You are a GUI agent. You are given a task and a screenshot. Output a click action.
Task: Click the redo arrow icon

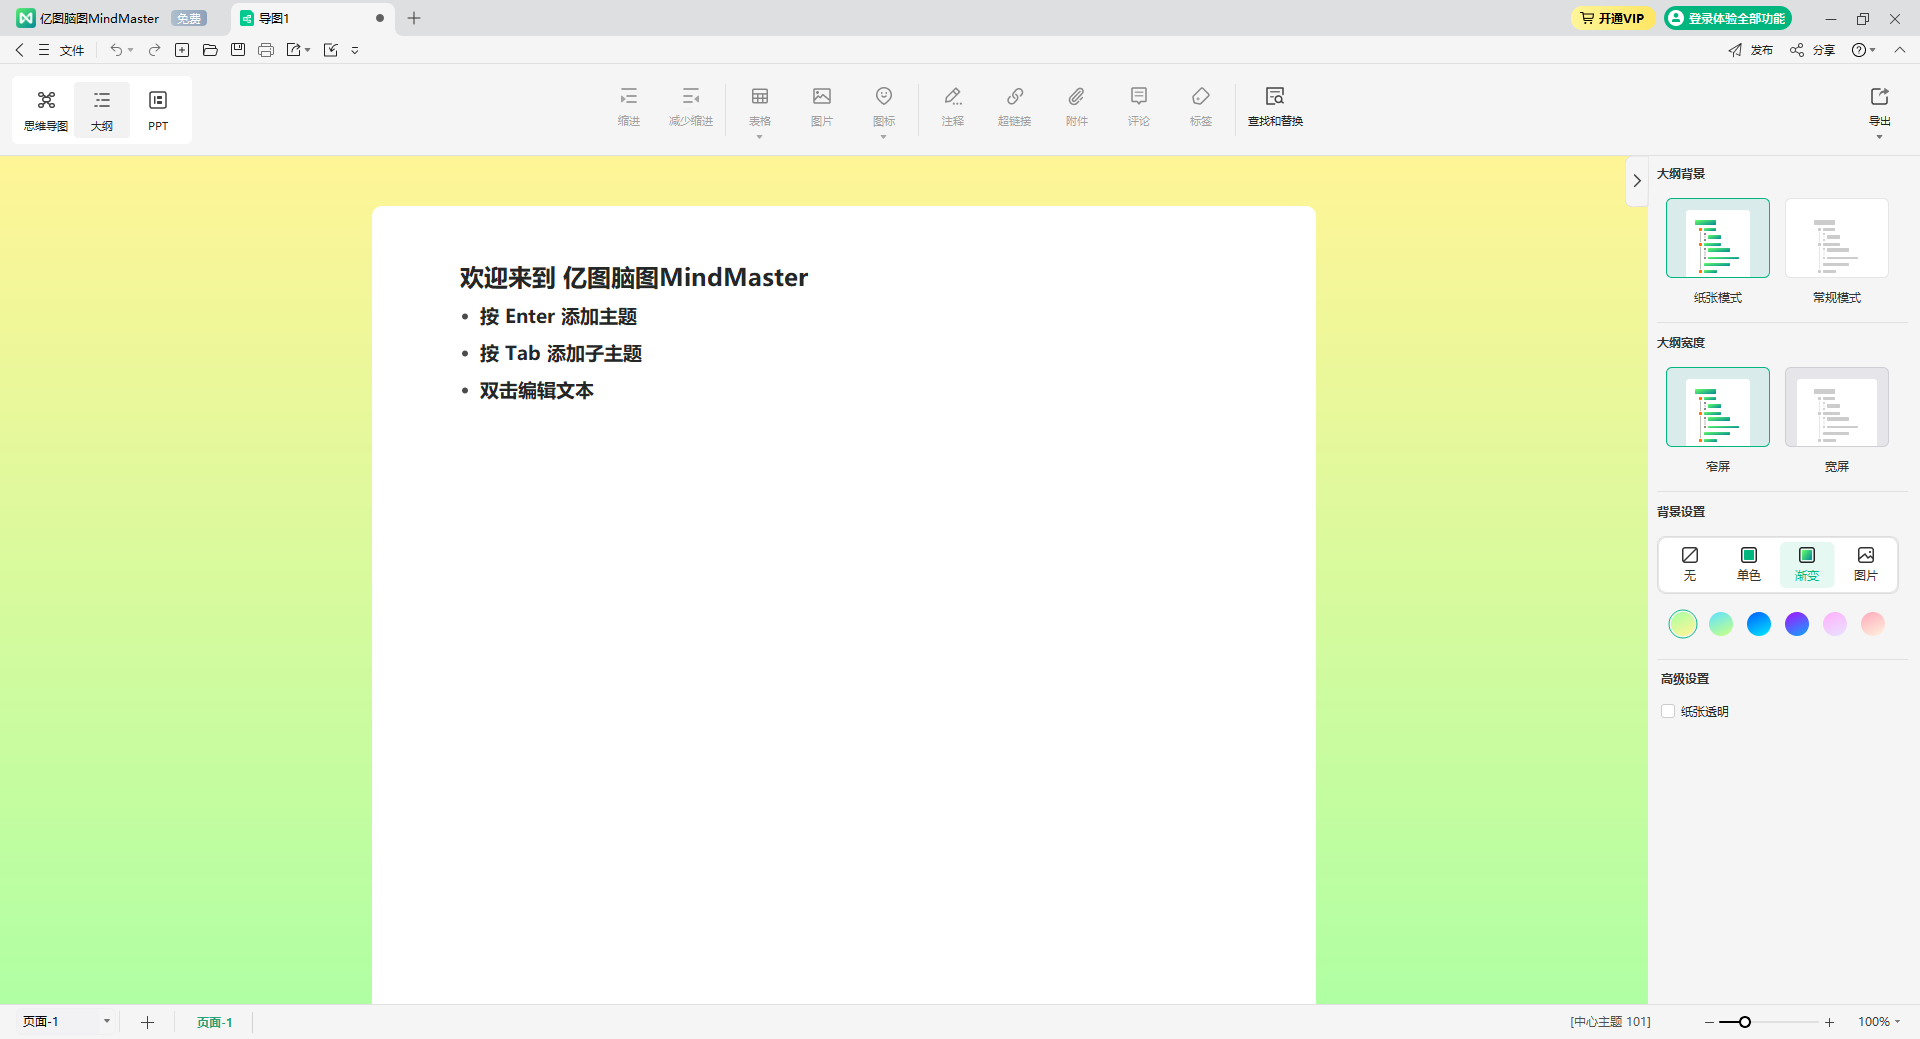pyautogui.click(x=154, y=50)
